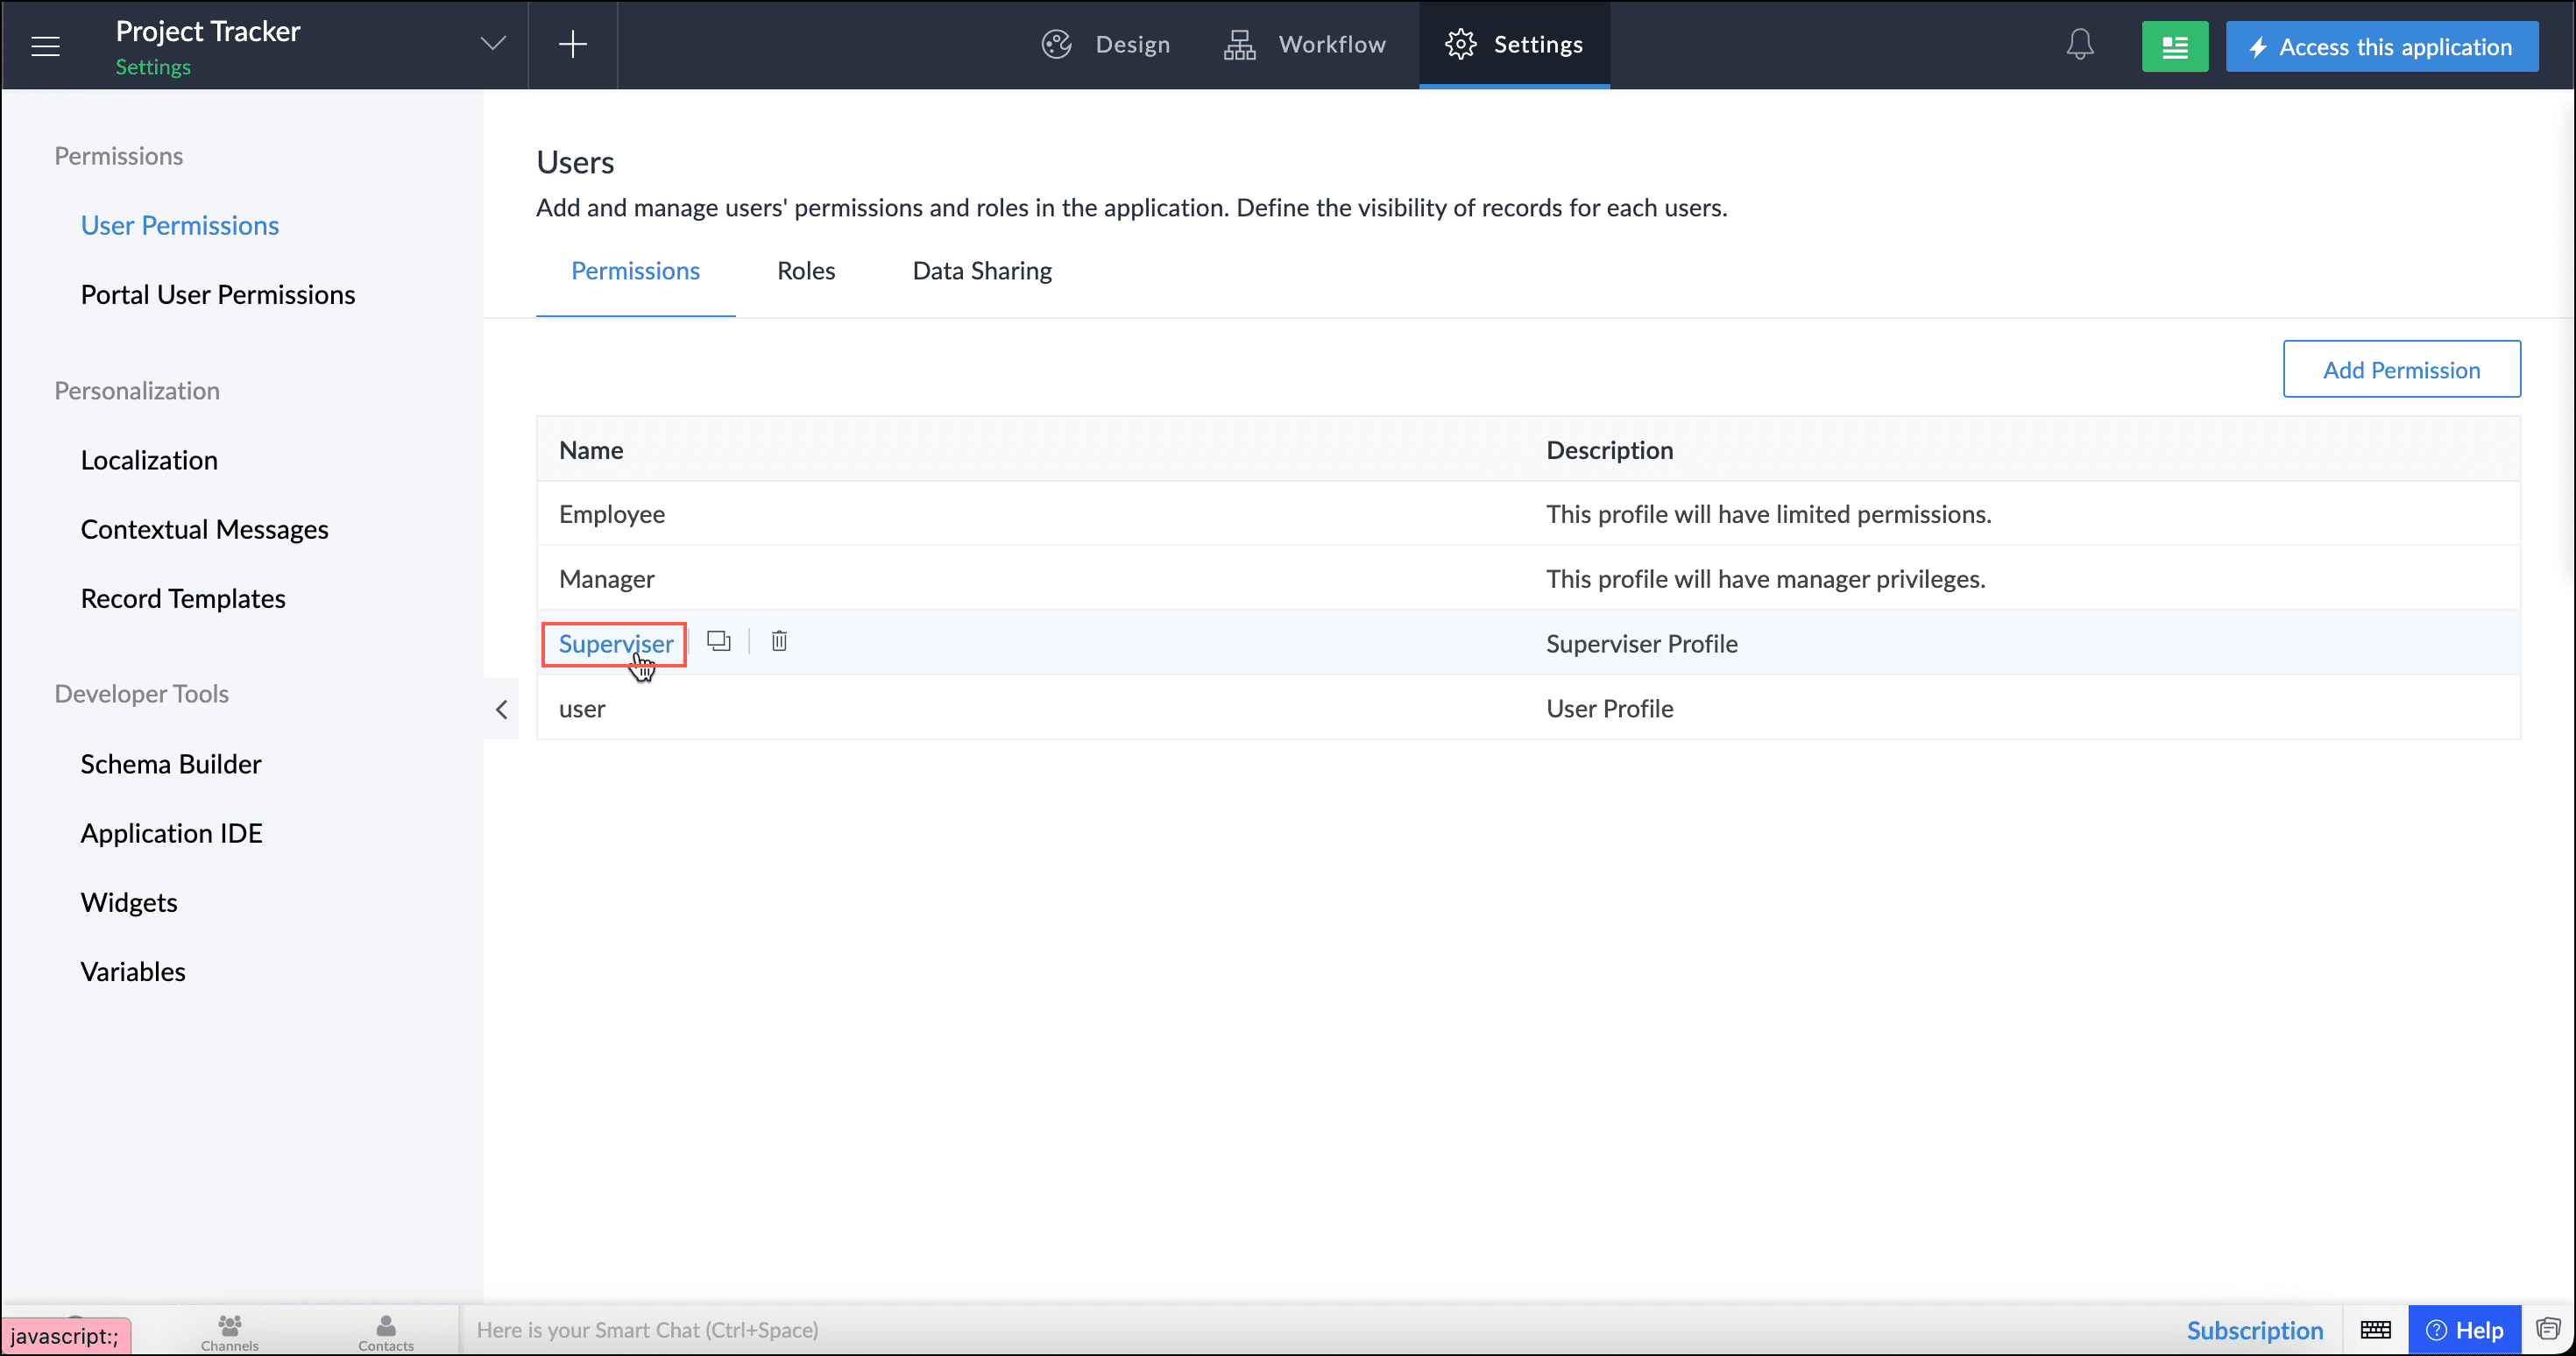The width and height of the screenshot is (2576, 1356).
Task: Click the plus icon to create new app
Action: tap(573, 44)
